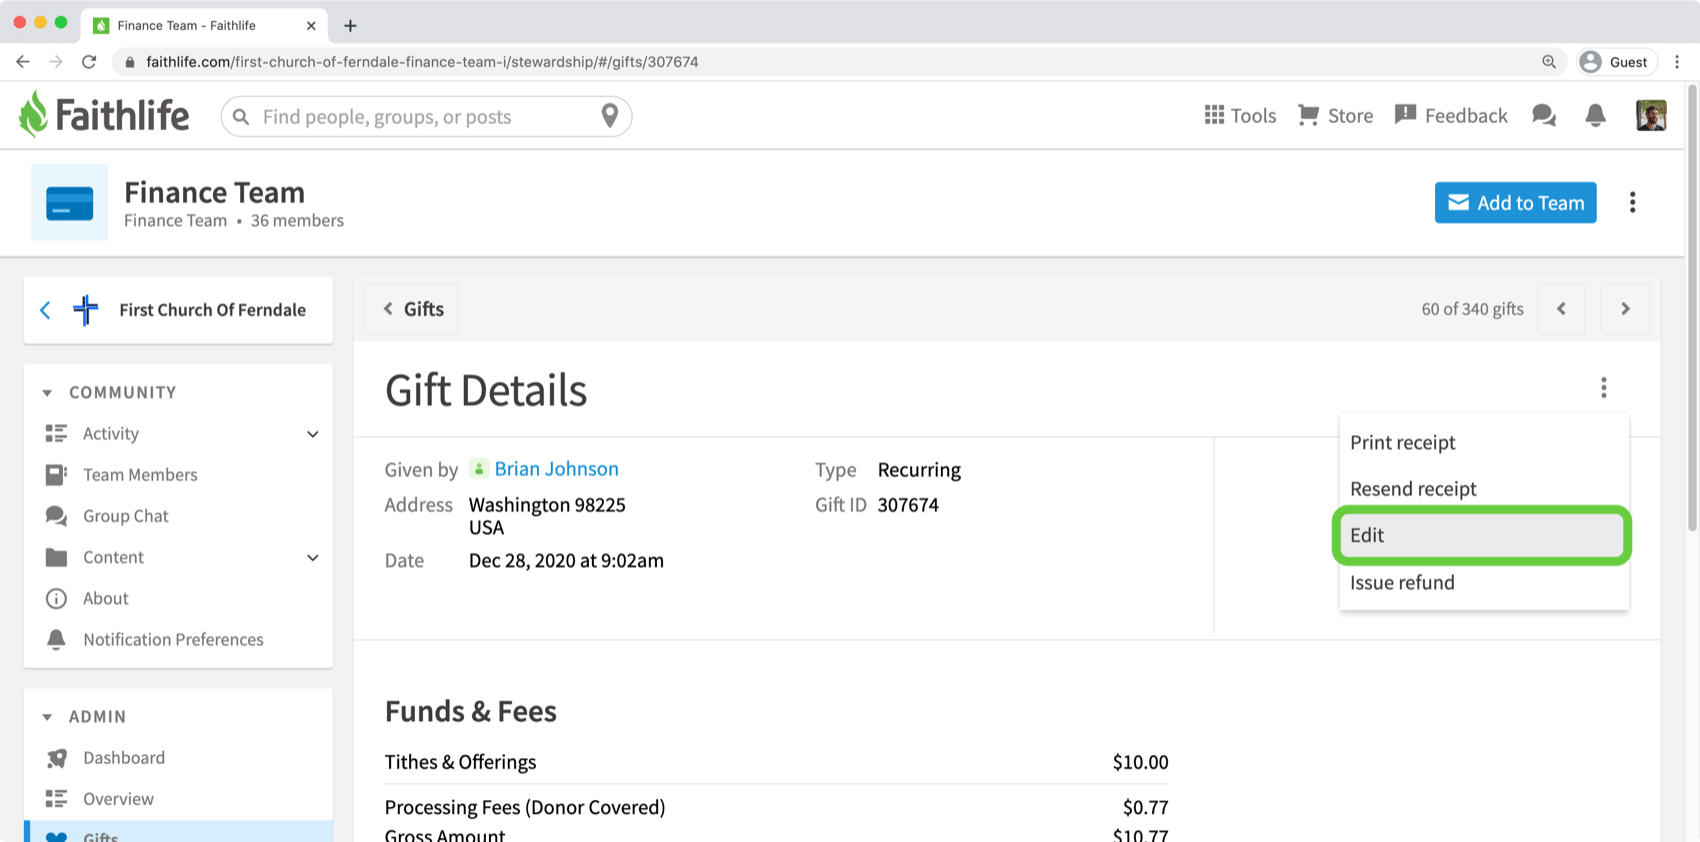Go to next gift with right arrow

point(1626,309)
